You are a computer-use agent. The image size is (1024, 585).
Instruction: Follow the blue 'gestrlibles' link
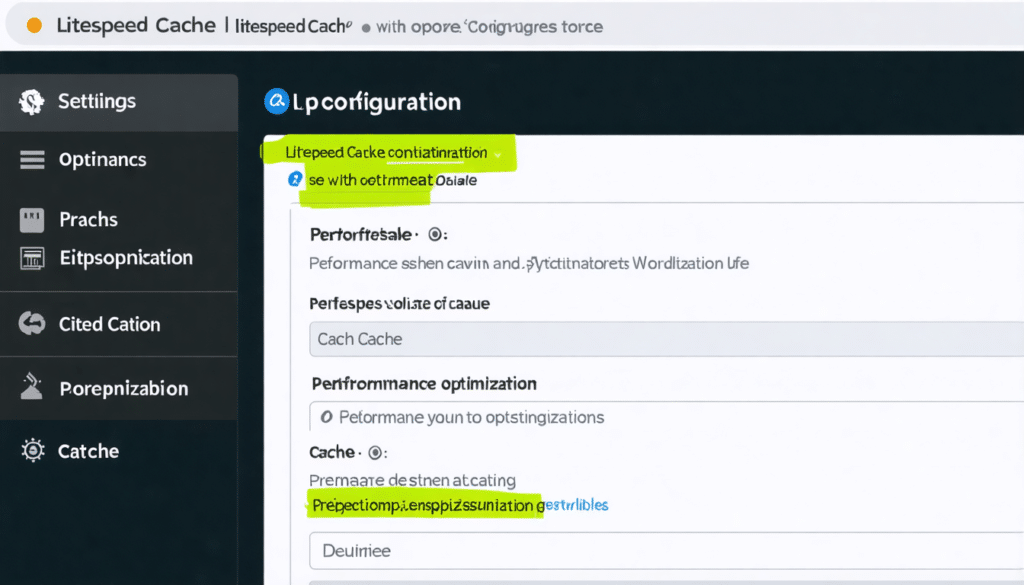(572, 505)
